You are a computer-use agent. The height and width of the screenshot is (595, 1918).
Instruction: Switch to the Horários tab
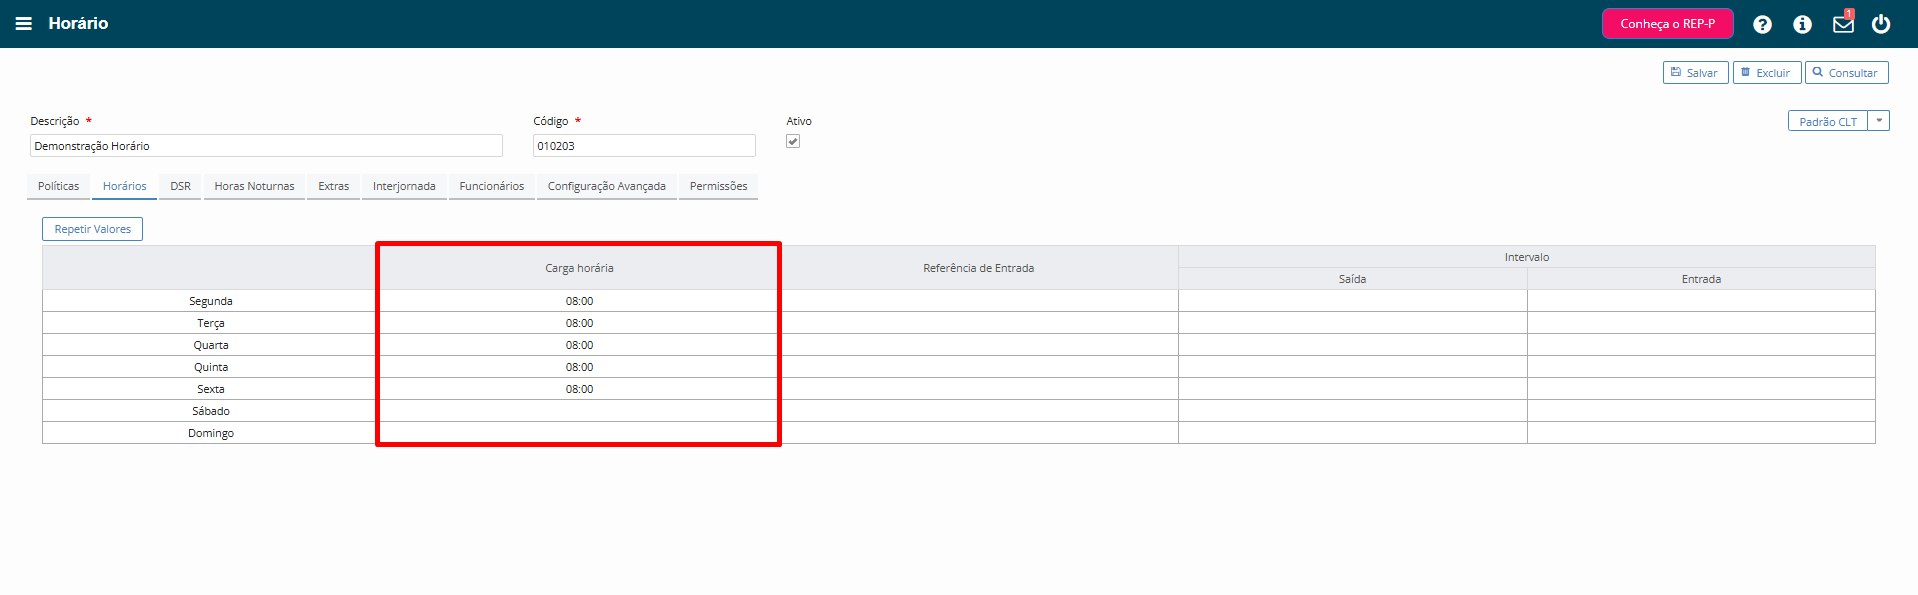coord(125,187)
